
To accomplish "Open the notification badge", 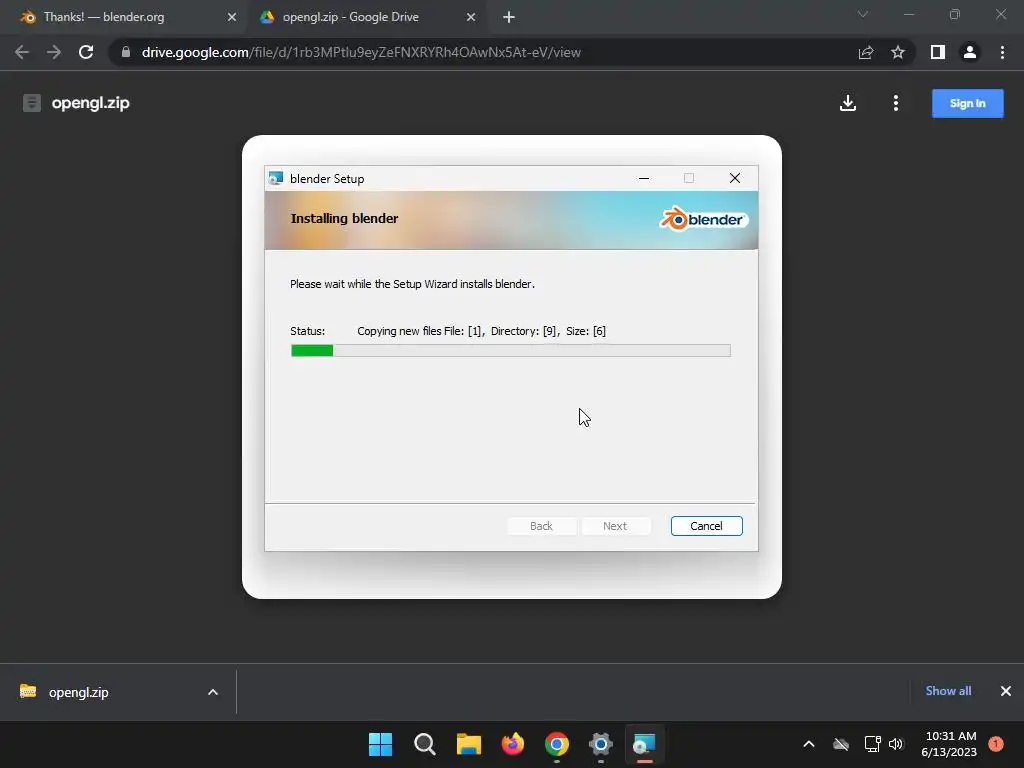I will coord(996,743).
